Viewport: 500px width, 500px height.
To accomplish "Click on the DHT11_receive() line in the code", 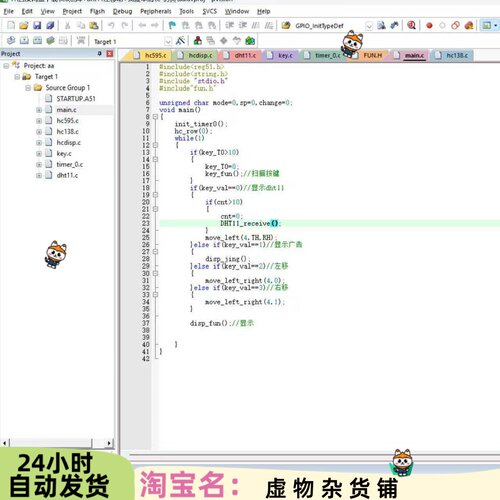I will pos(250,223).
